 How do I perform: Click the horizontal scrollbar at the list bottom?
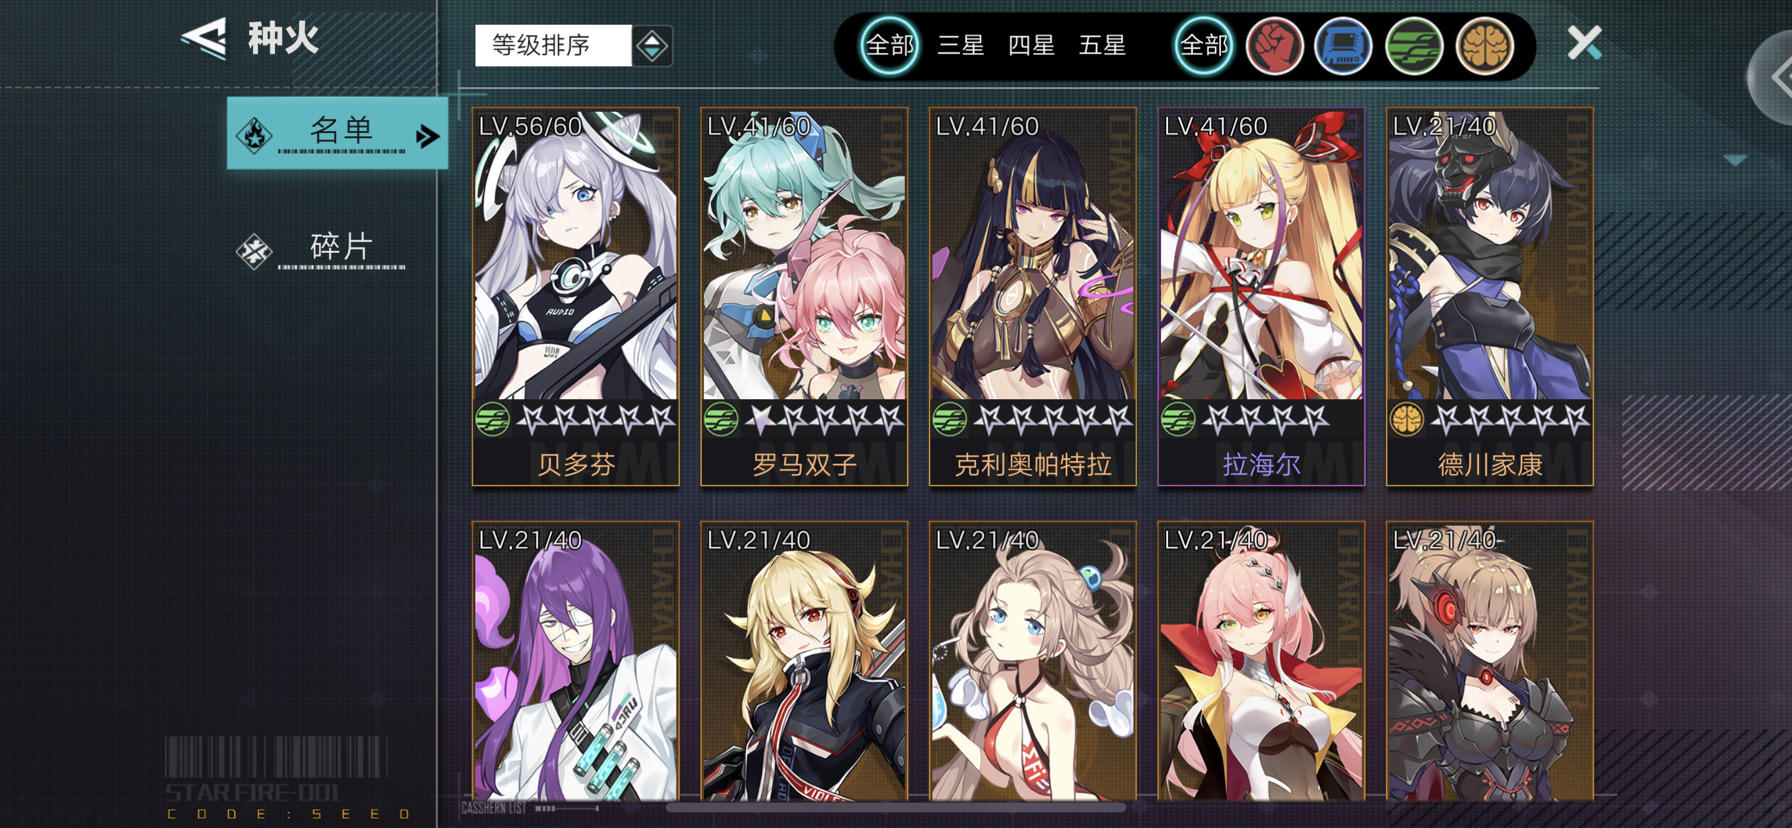click(895, 807)
